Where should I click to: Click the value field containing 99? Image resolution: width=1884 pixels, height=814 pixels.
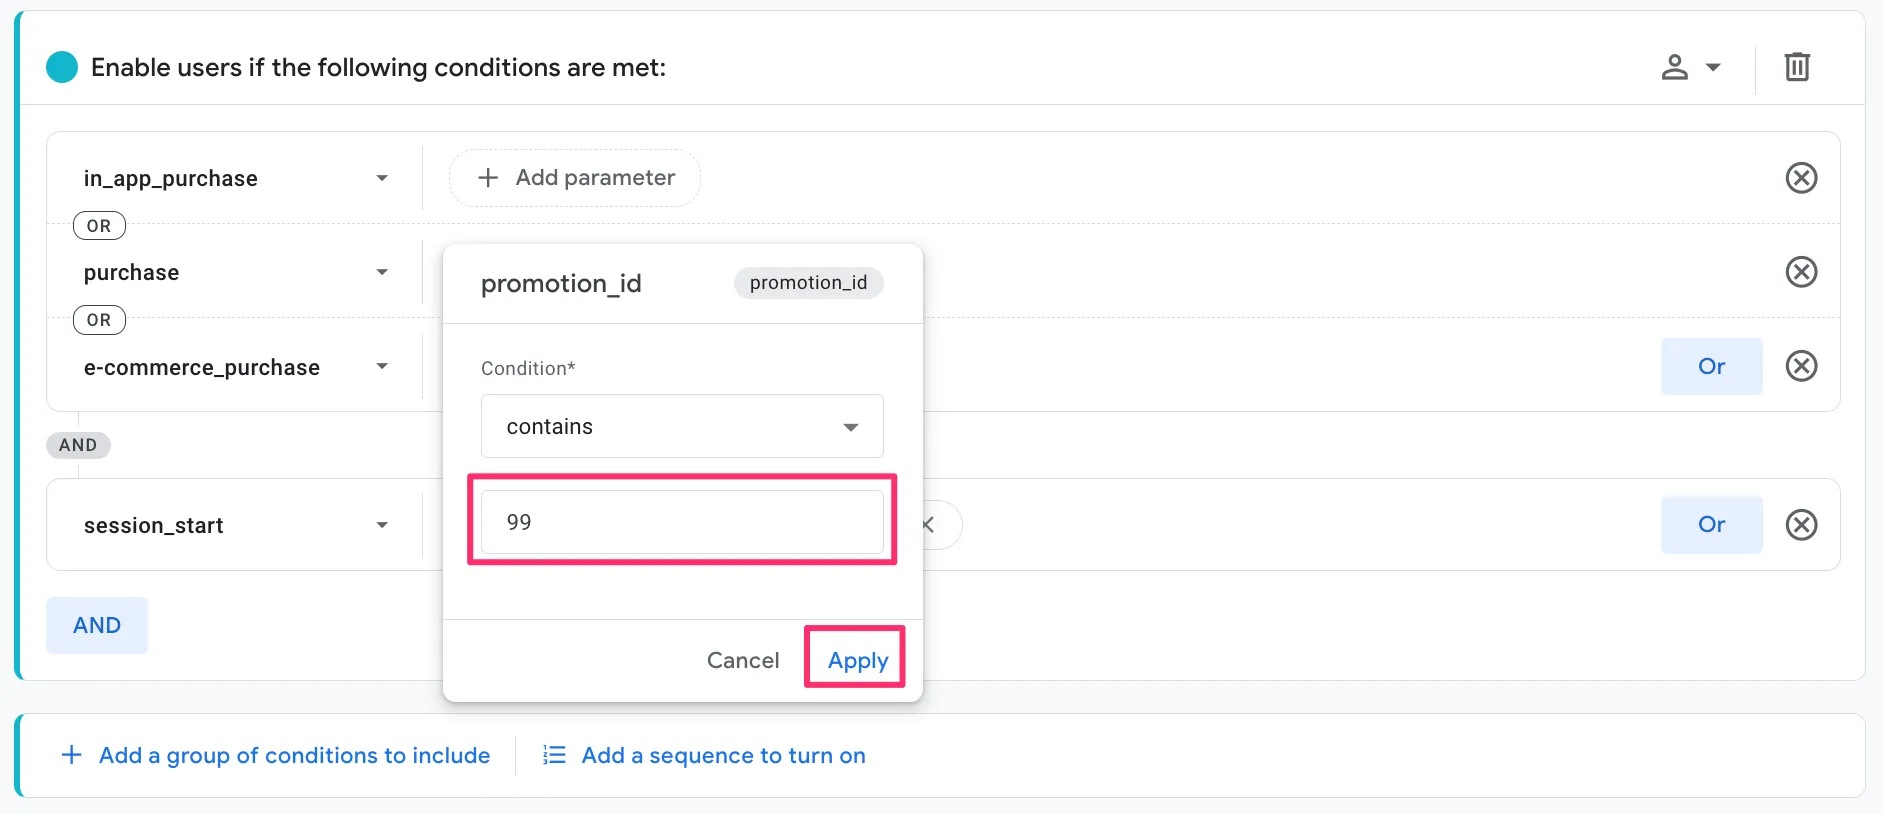click(682, 522)
